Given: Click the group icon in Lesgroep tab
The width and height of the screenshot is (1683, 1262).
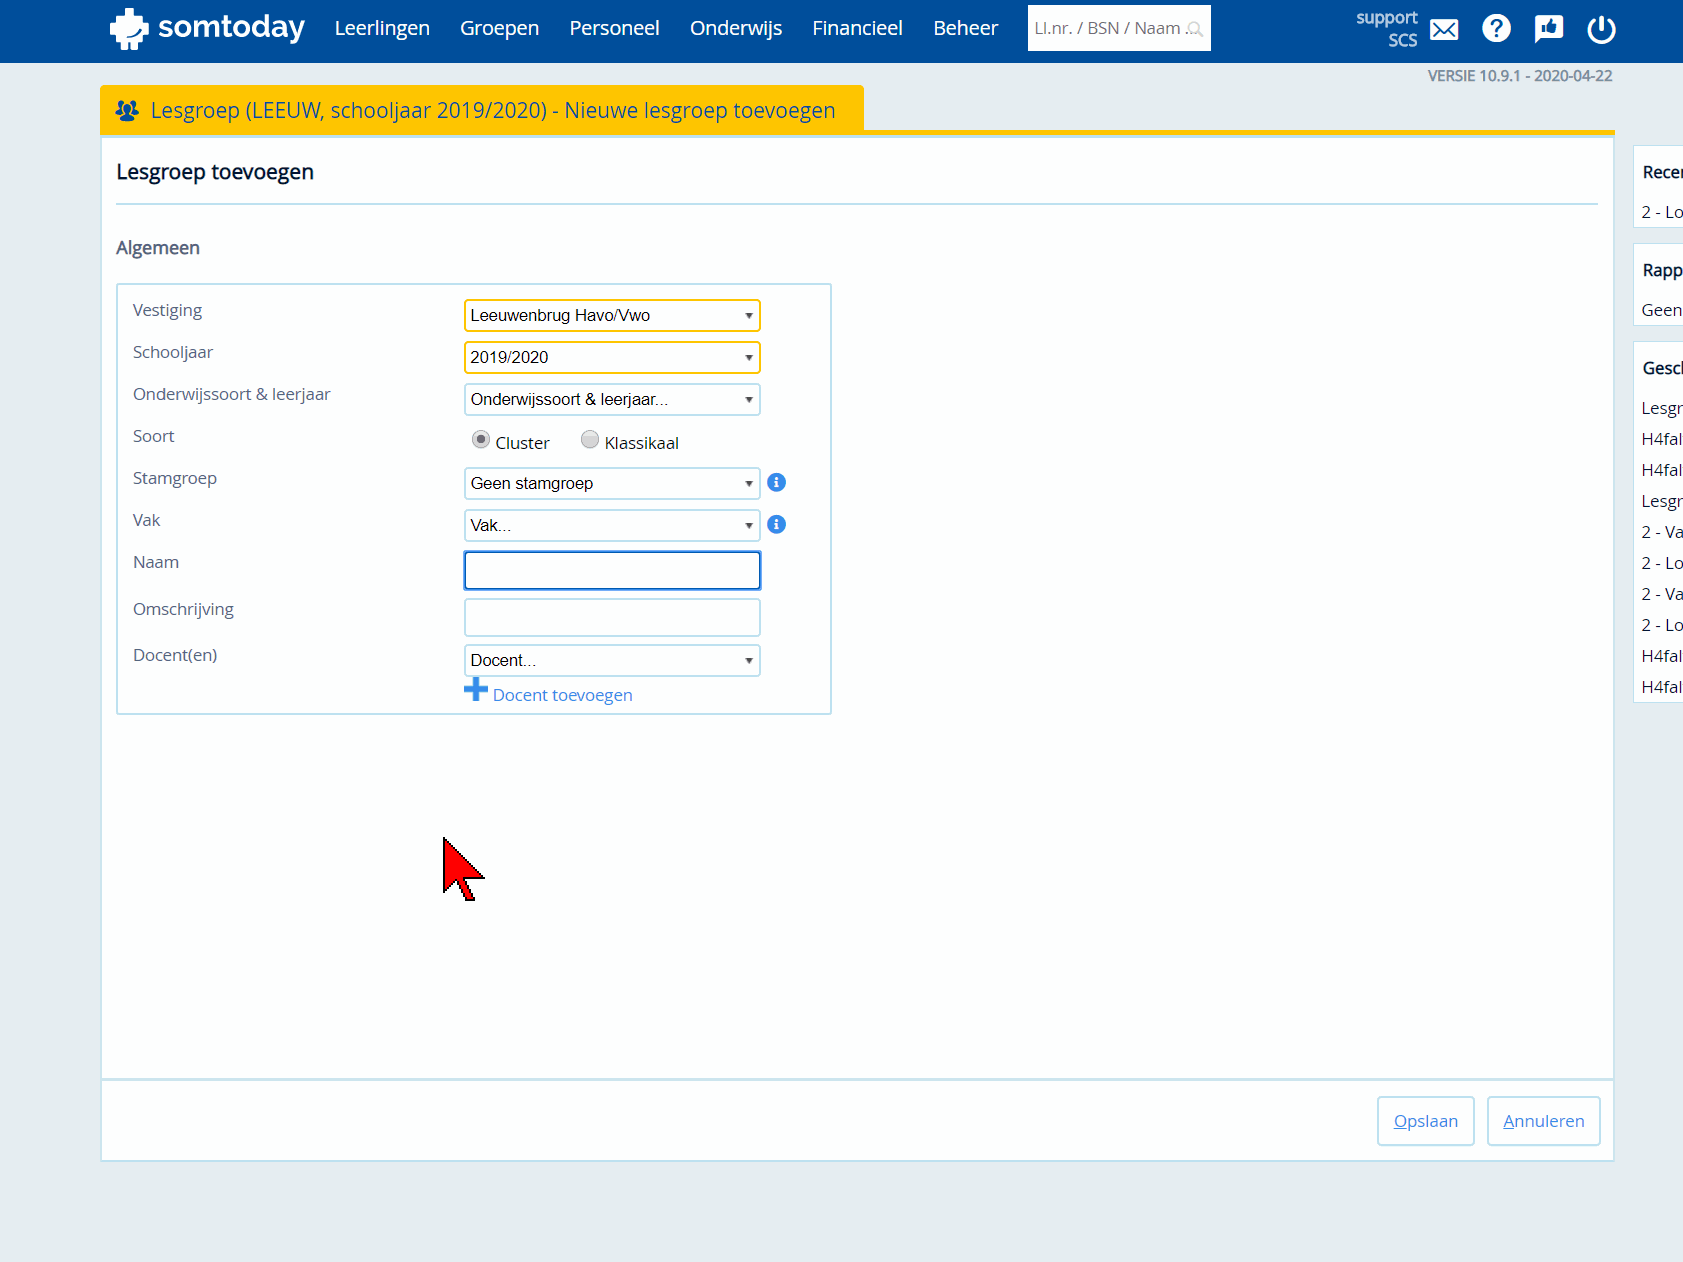Looking at the screenshot, I should (x=127, y=110).
